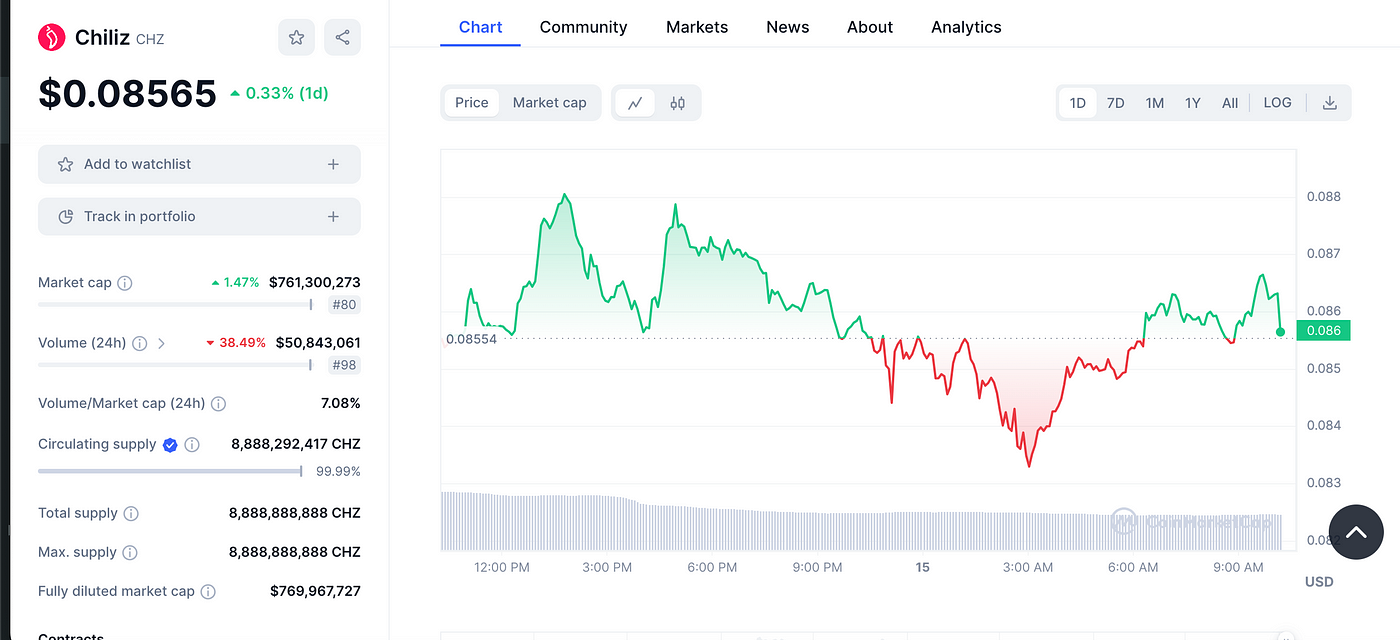The width and height of the screenshot is (1400, 640).
Task: Click plus icon on Track in portfolio
Action: 333,216
